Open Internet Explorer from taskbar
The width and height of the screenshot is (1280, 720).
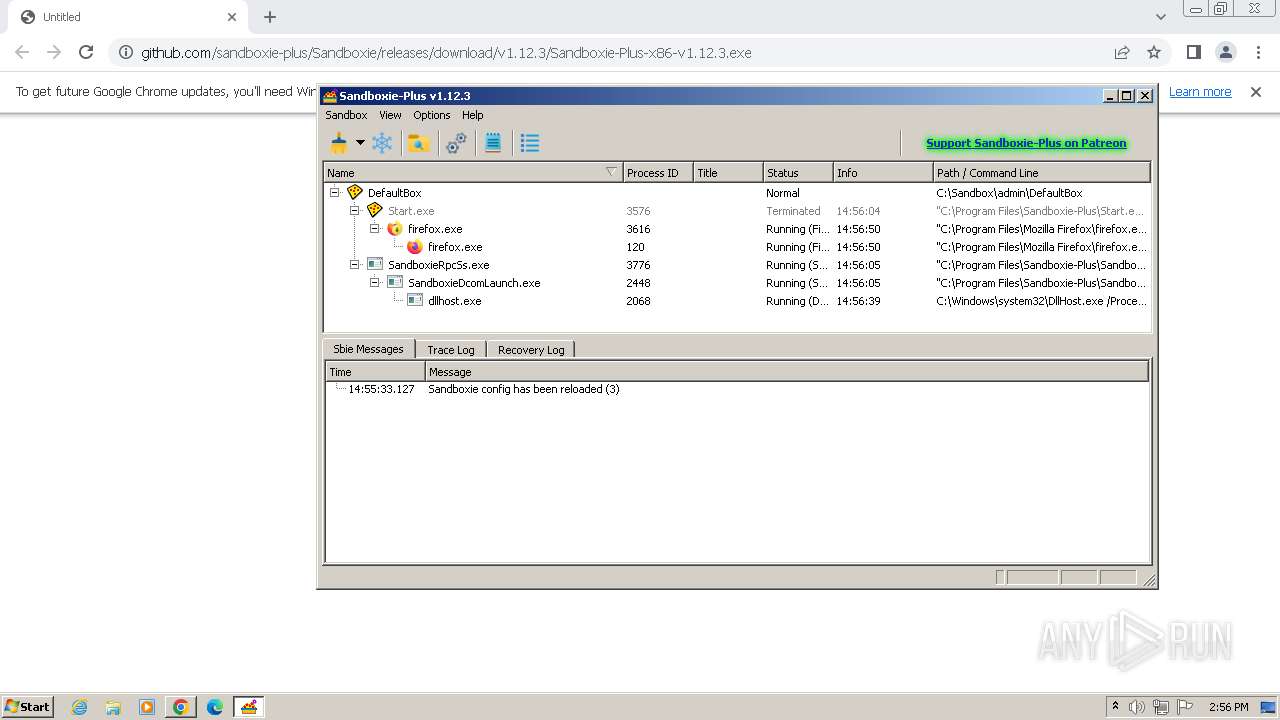pyautogui.click(x=79, y=707)
